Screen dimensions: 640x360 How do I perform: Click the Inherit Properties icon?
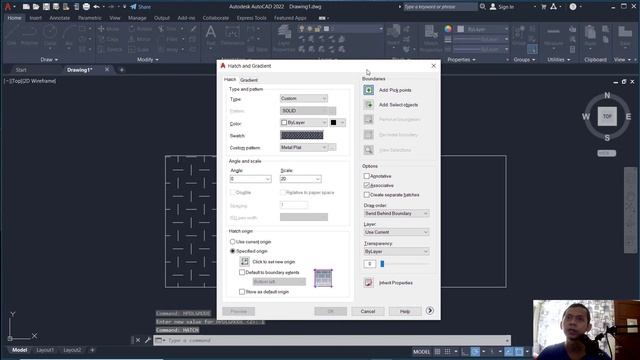point(368,282)
